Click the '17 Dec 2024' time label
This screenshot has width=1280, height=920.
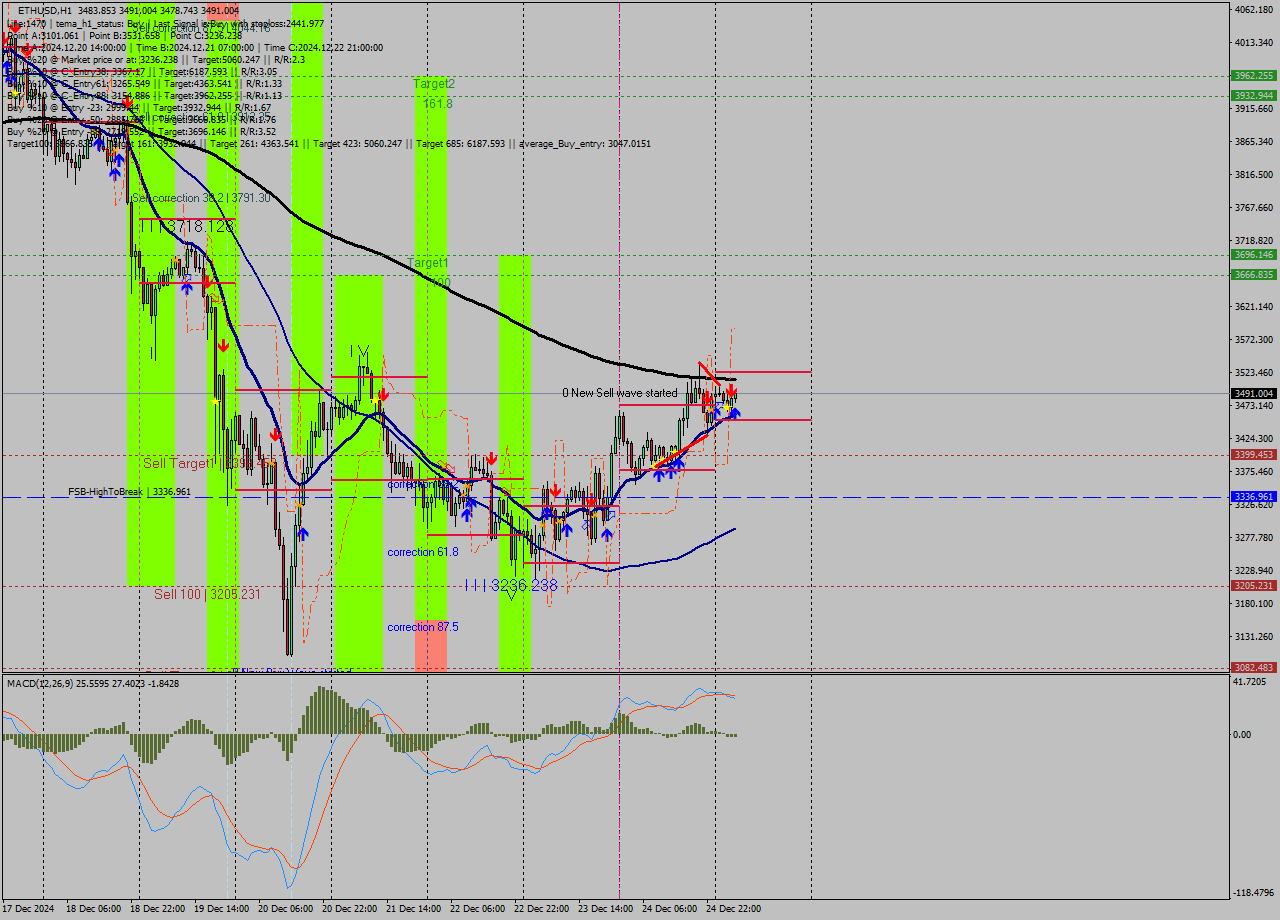[27, 908]
